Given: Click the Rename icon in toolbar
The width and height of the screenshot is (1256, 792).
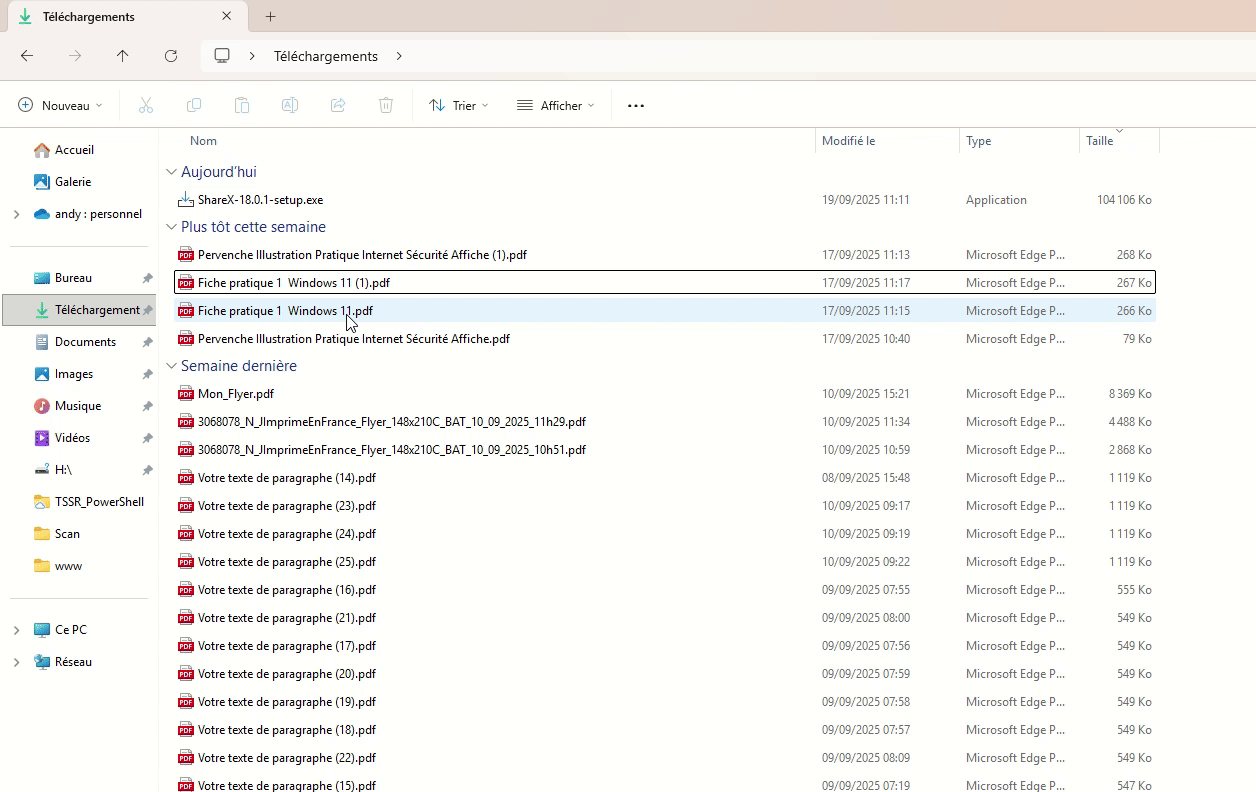Looking at the screenshot, I should pos(290,105).
